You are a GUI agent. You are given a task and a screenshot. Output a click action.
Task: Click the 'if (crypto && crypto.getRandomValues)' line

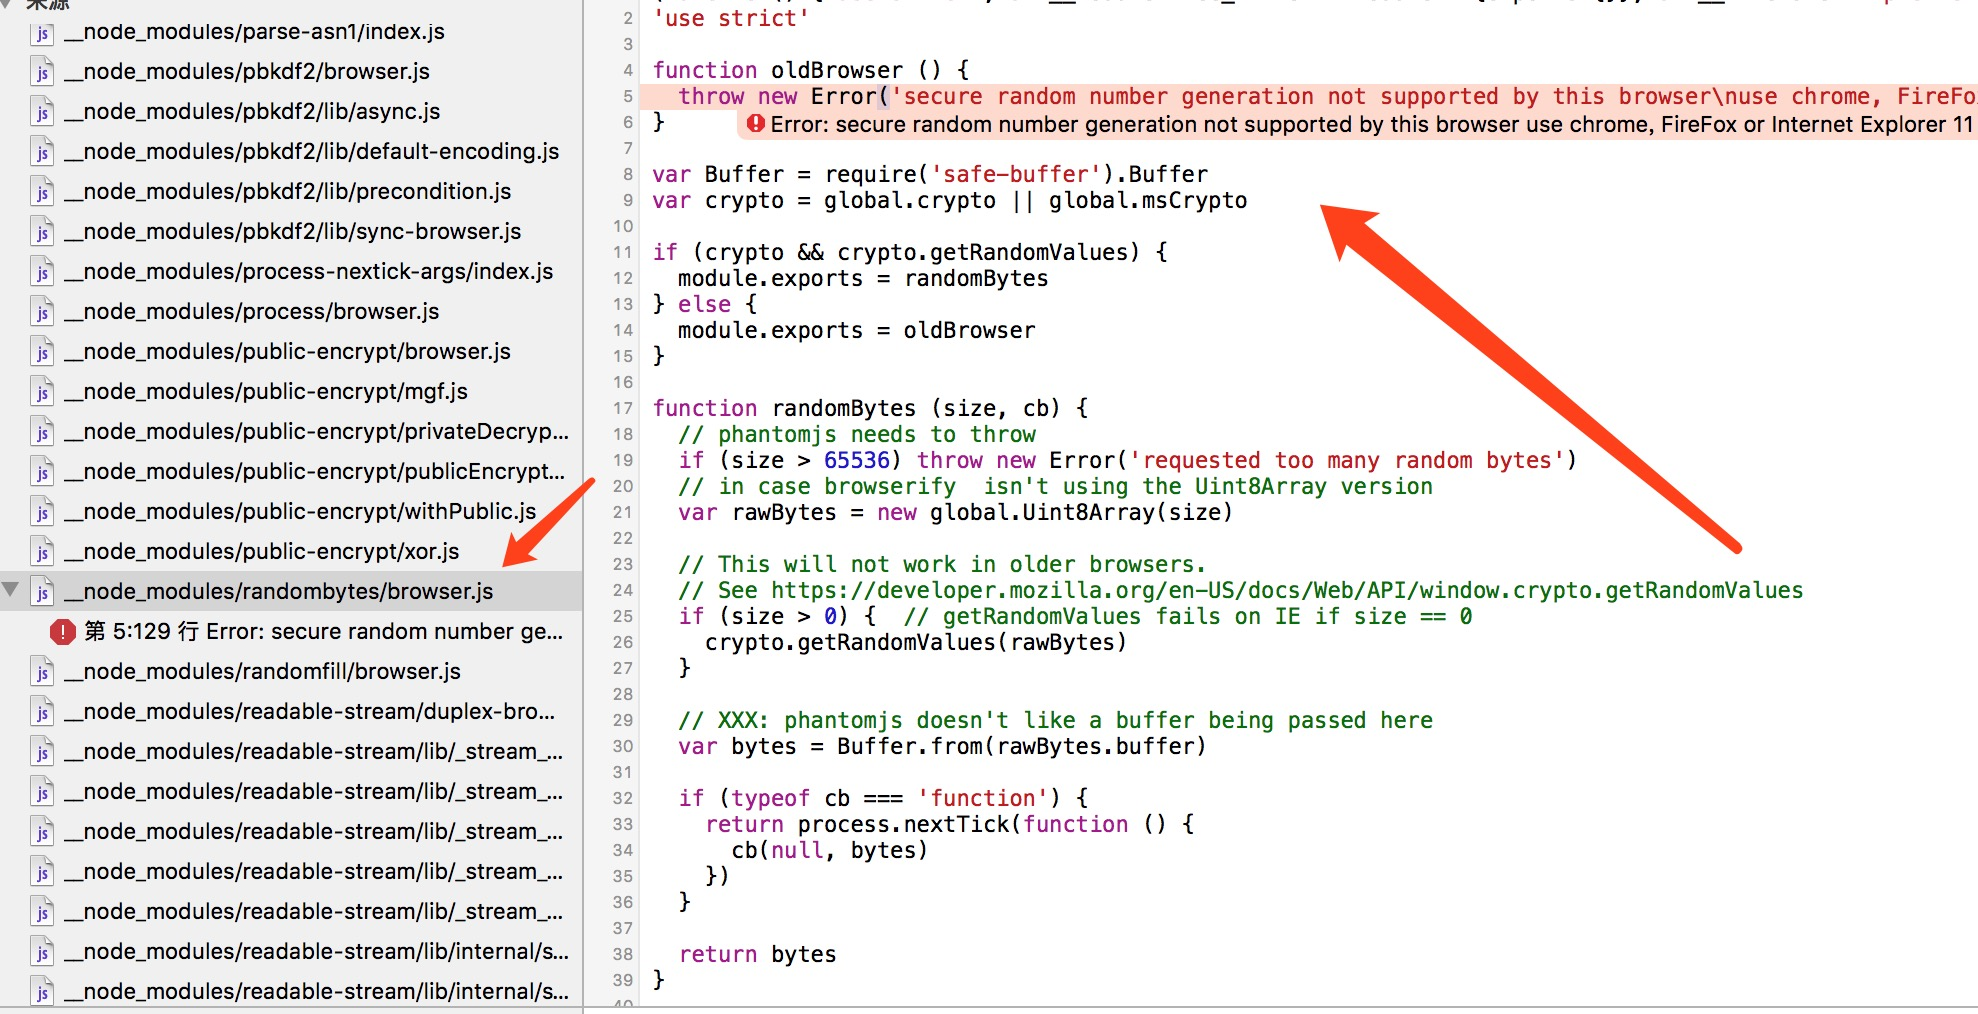coord(910,252)
